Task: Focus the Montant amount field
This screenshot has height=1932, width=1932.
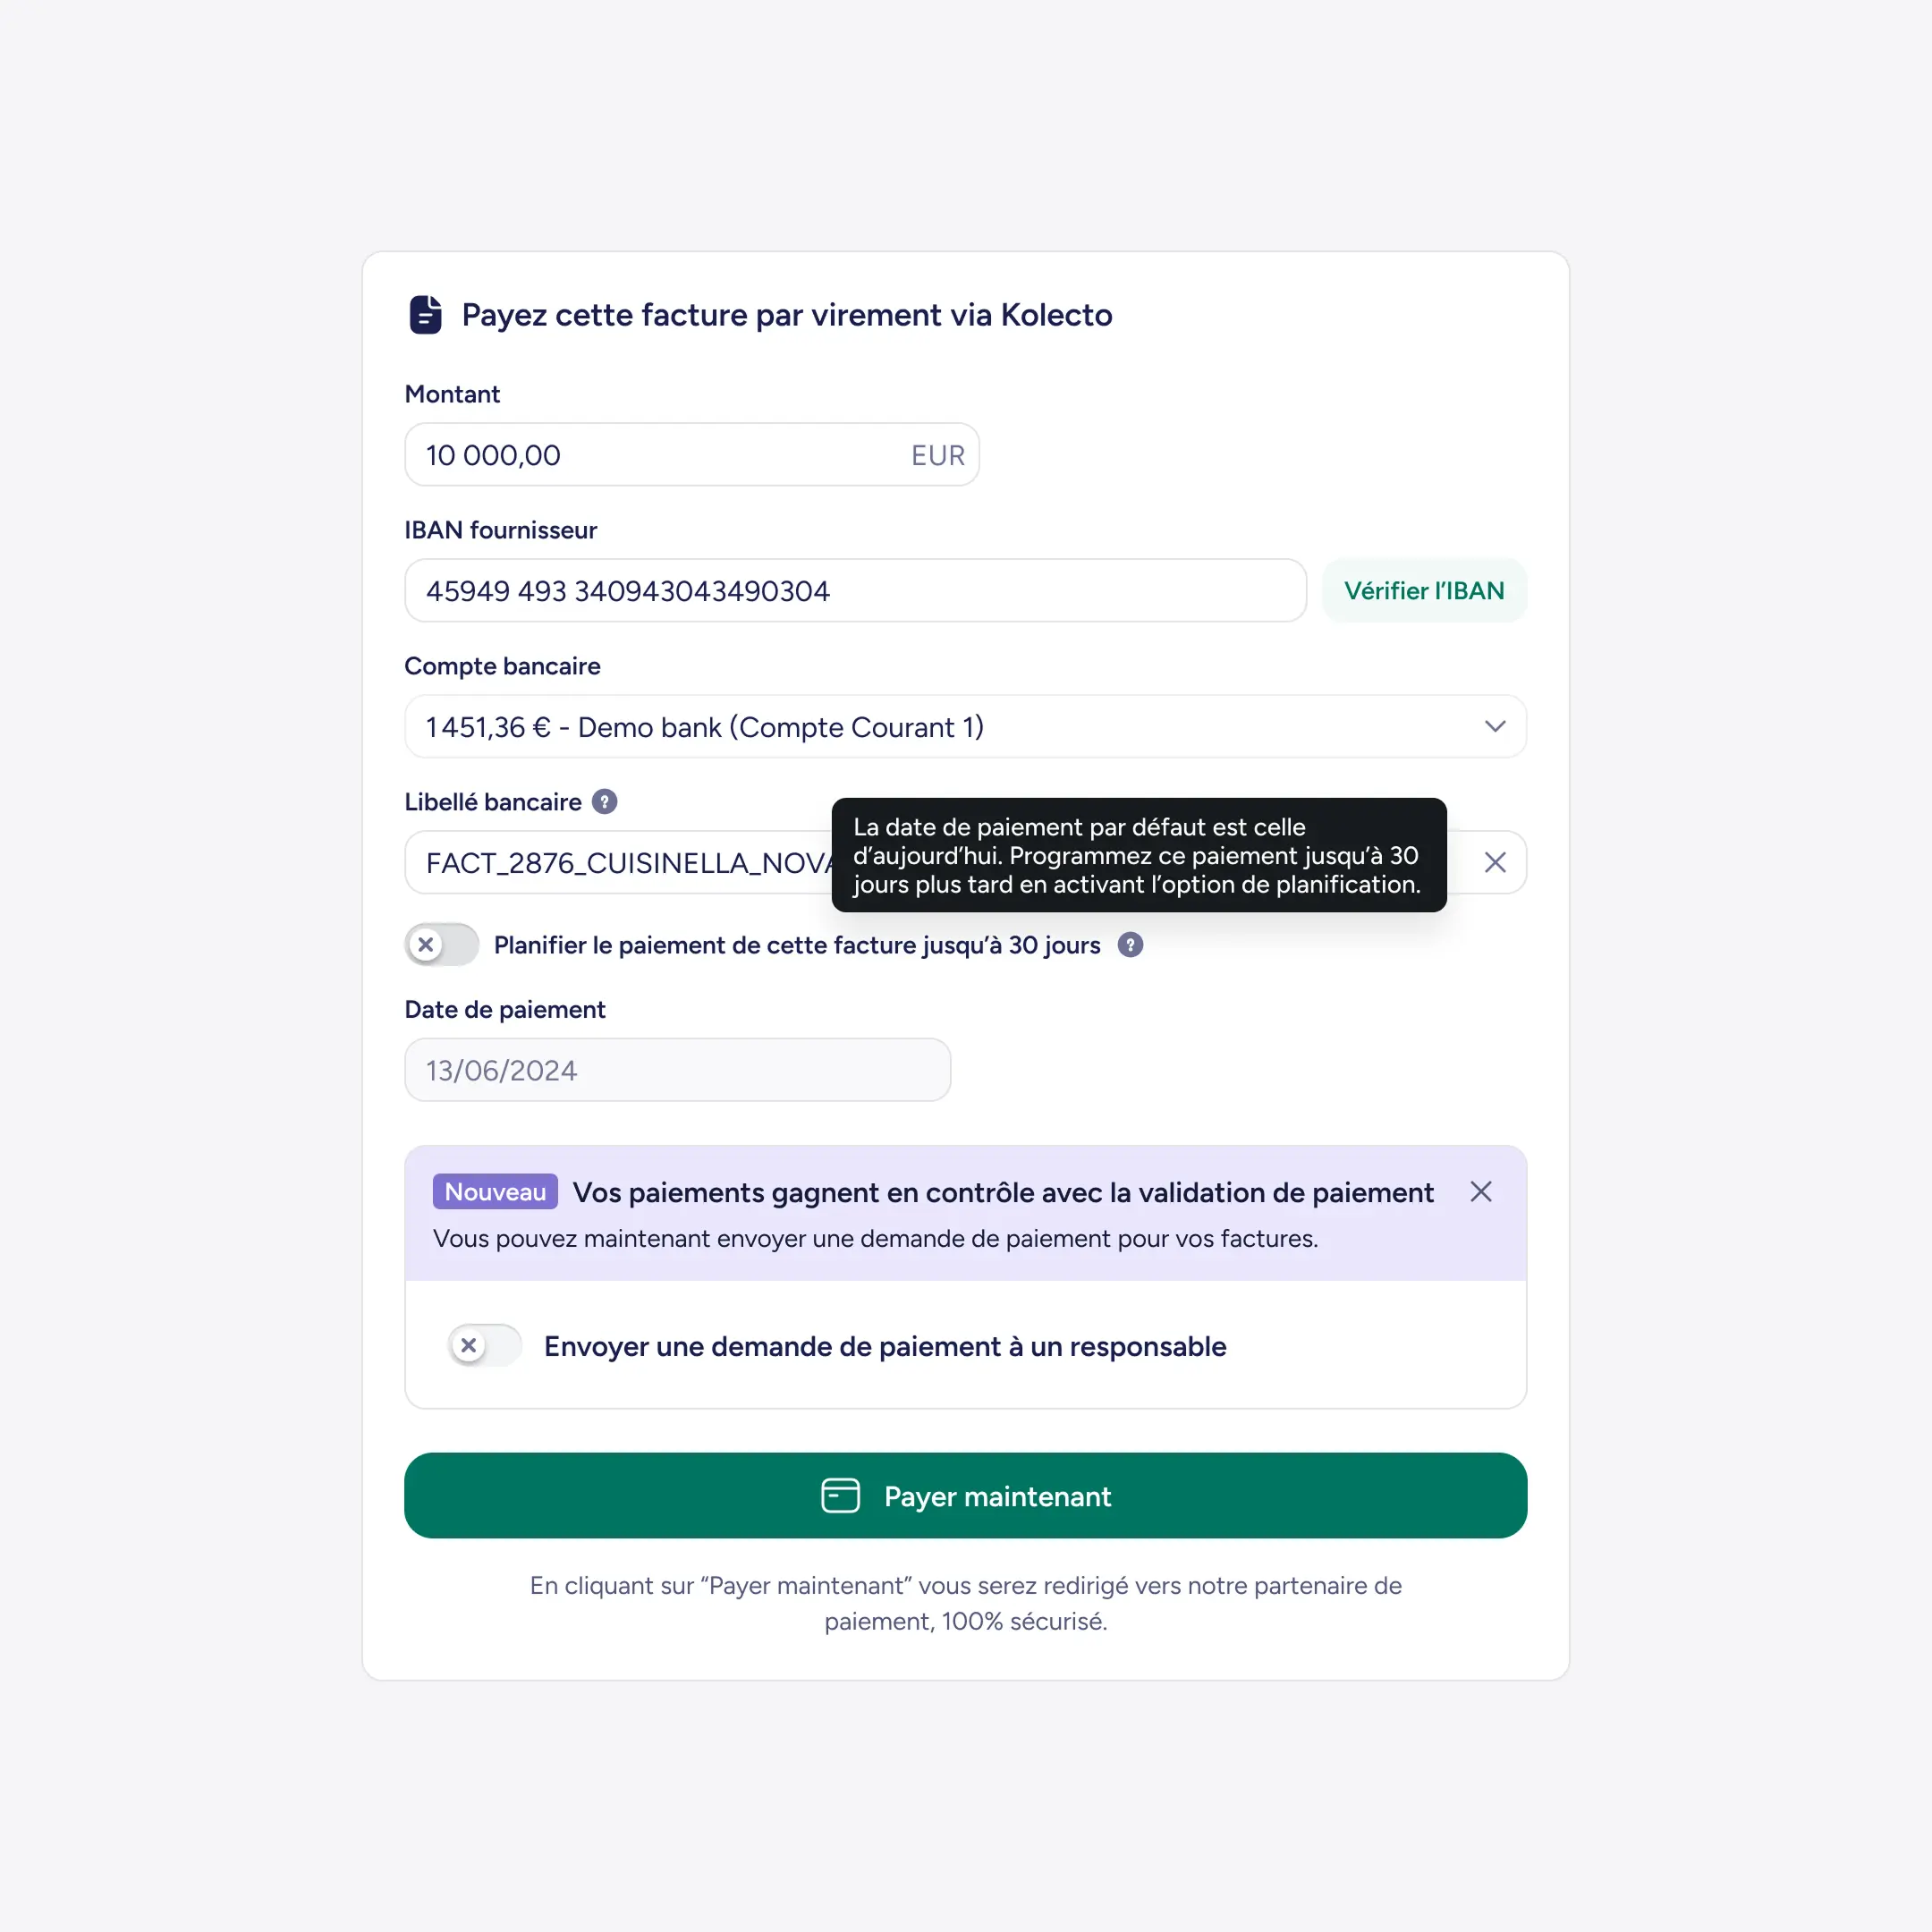Action: 691,455
